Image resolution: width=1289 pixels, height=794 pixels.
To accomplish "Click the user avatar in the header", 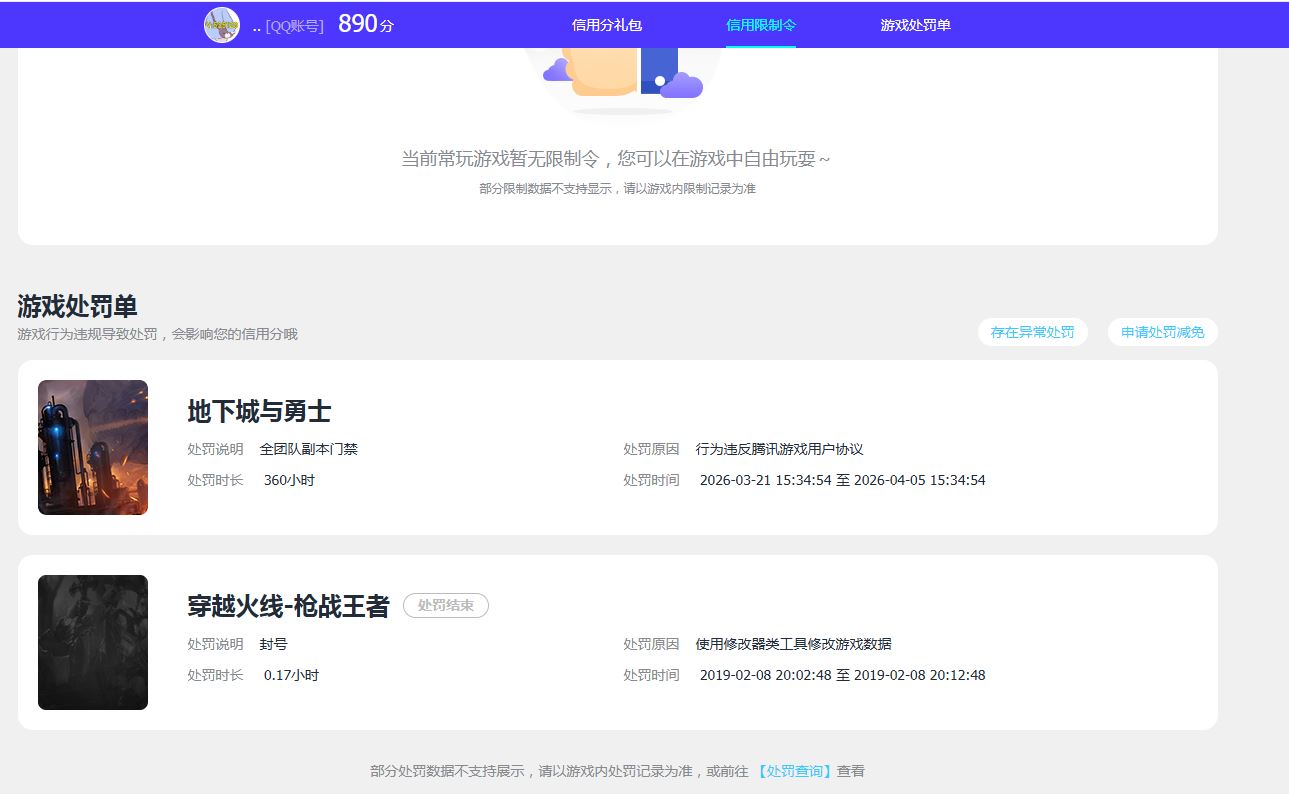I will tap(221, 25).
